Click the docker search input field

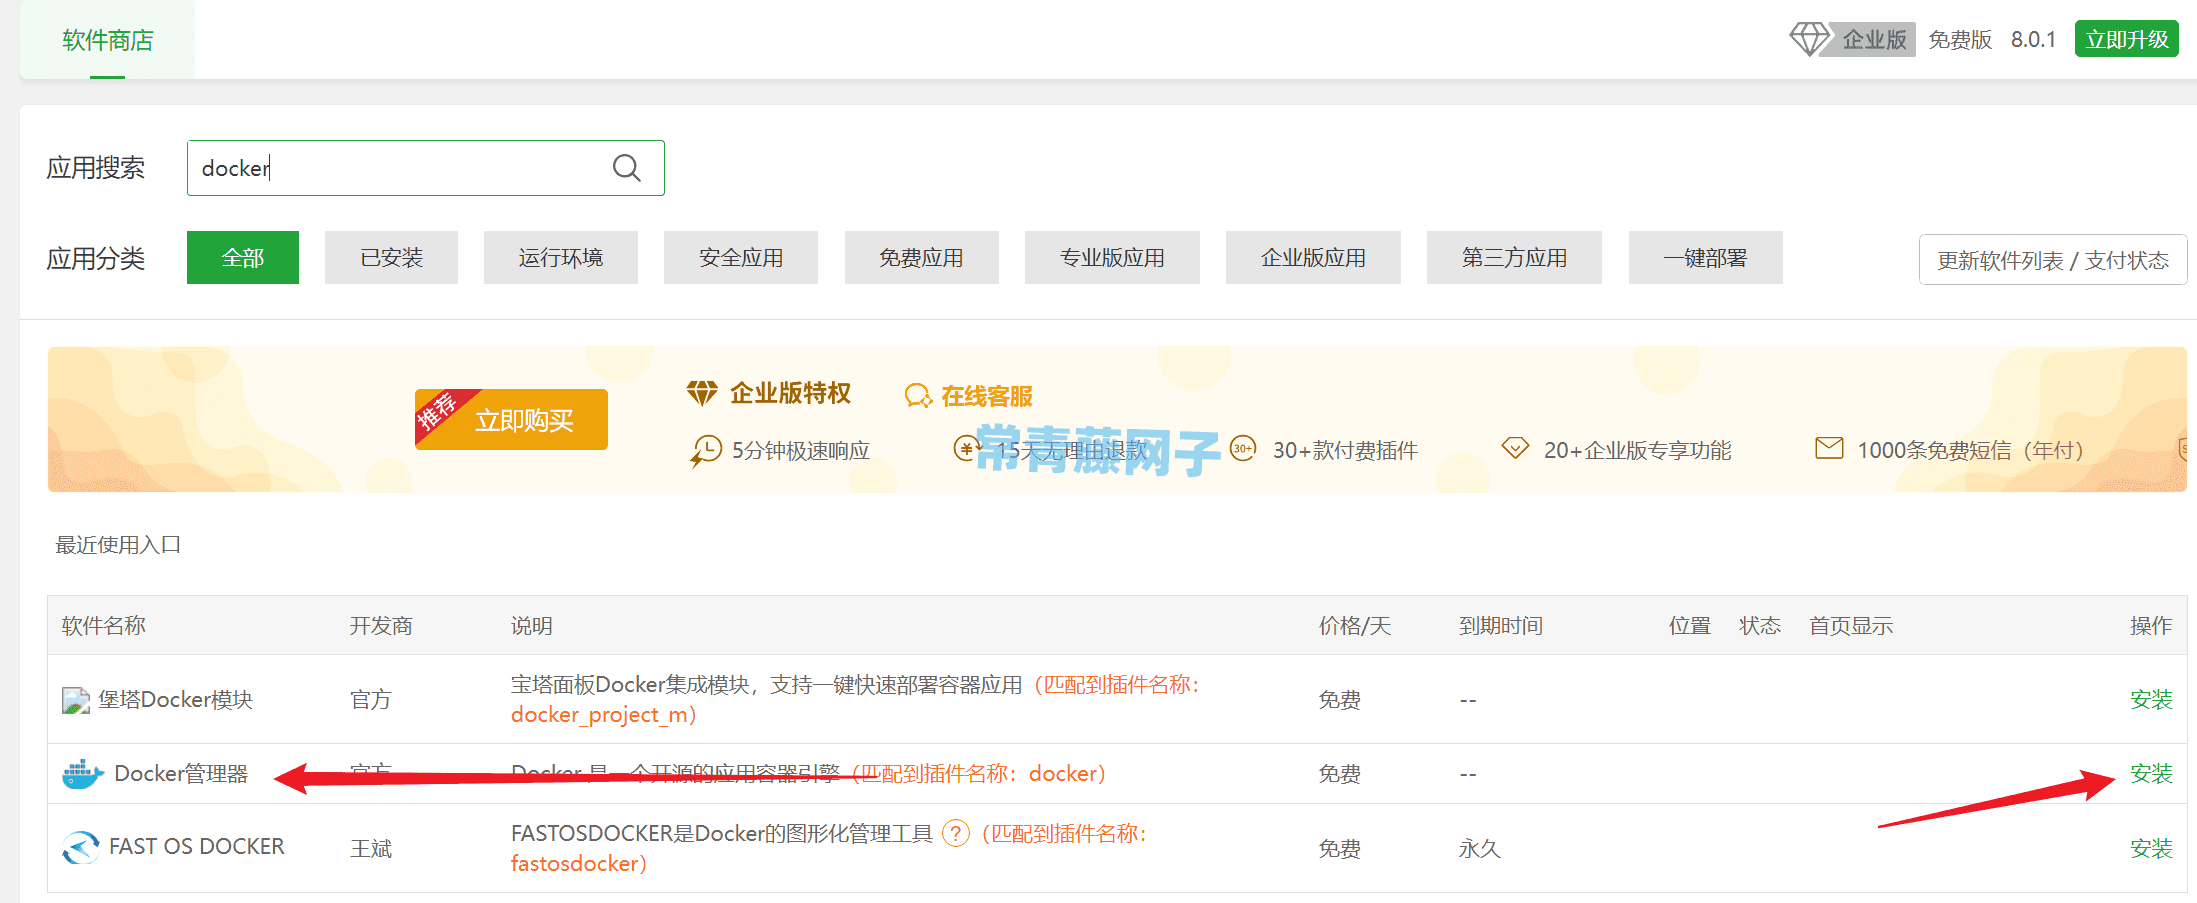(400, 167)
